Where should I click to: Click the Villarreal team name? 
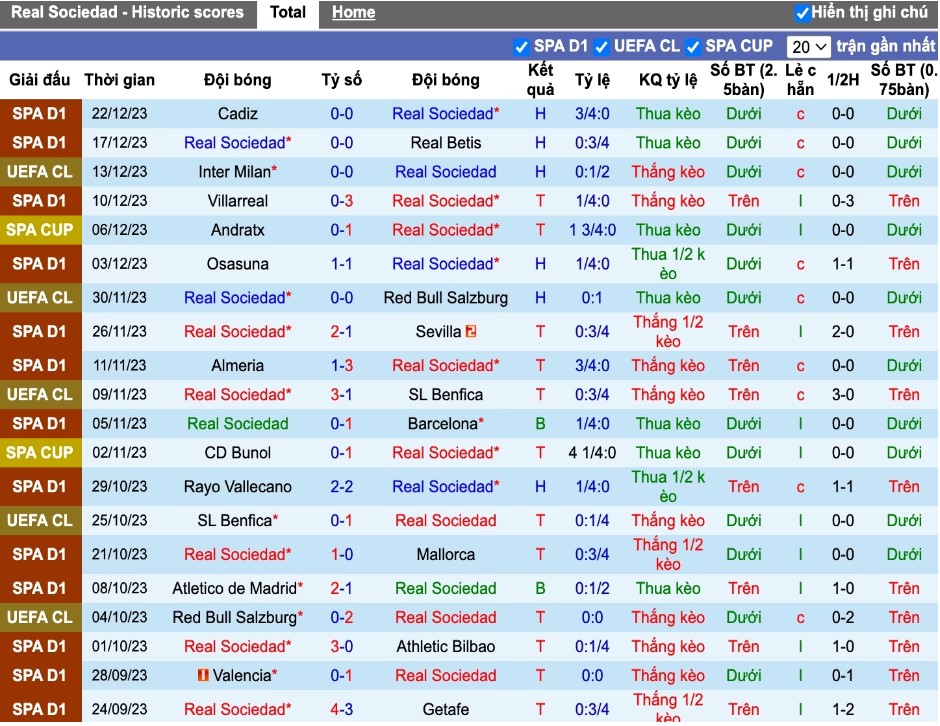(x=237, y=201)
